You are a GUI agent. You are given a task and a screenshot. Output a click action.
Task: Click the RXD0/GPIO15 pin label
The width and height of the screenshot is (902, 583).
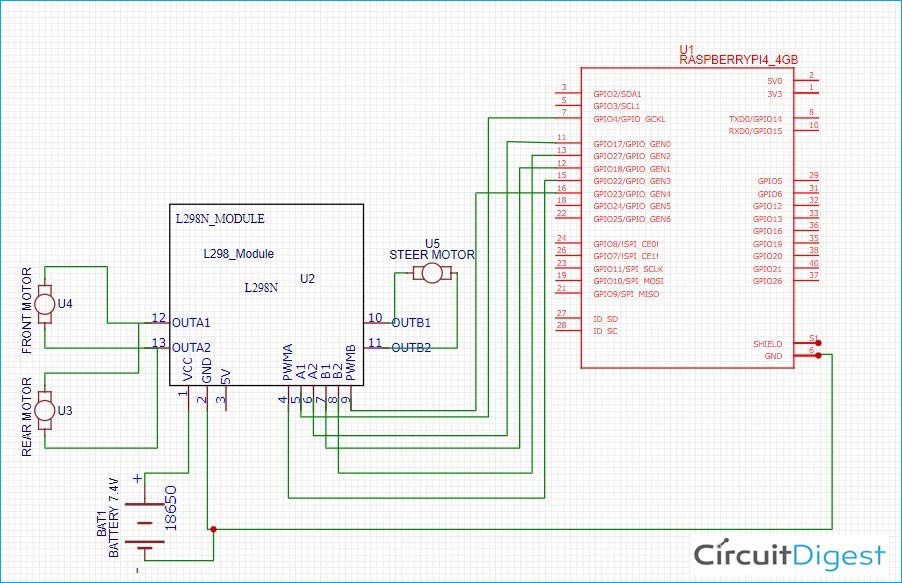pos(755,131)
